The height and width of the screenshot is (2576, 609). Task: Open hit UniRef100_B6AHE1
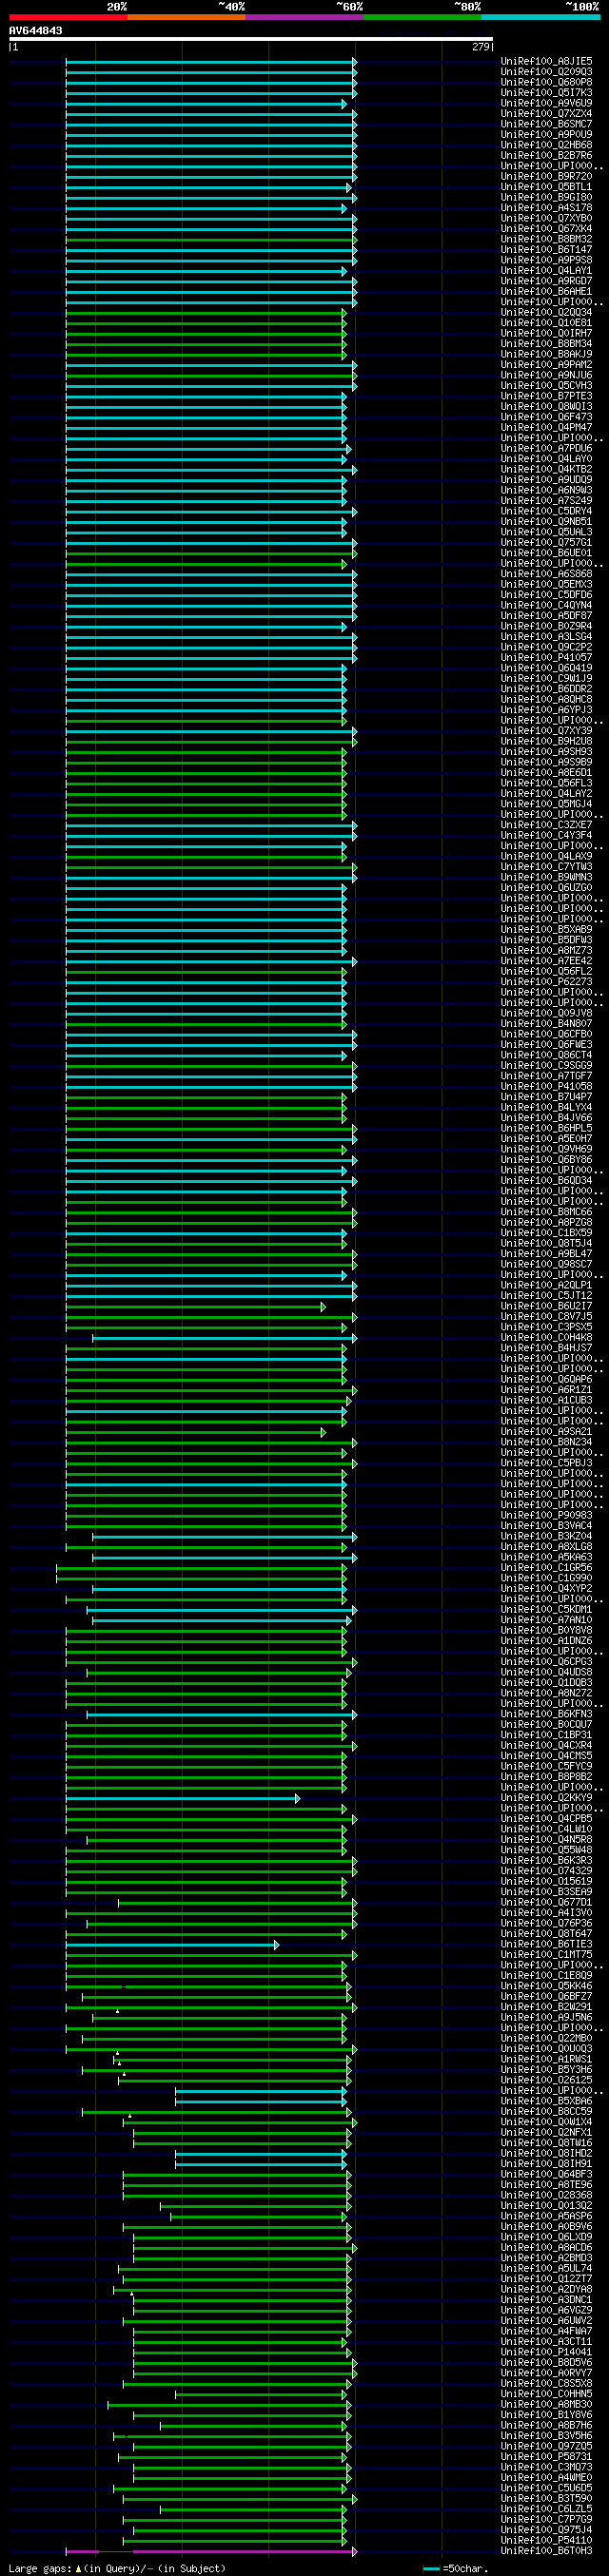pos(546,292)
